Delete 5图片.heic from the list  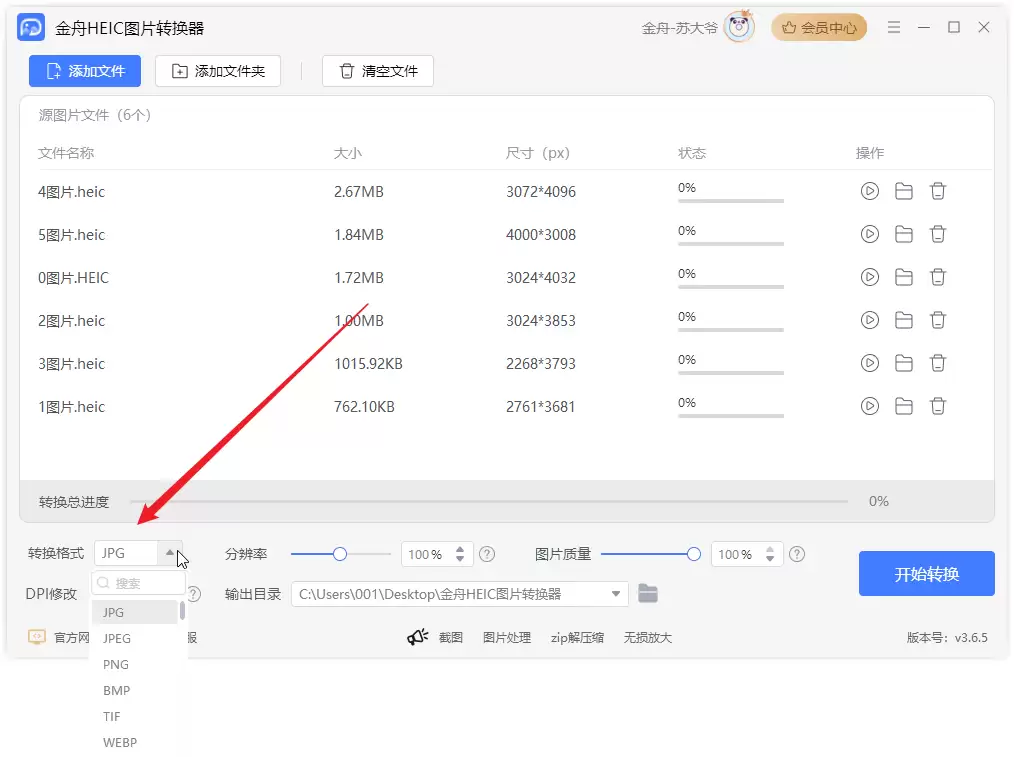tap(938, 234)
